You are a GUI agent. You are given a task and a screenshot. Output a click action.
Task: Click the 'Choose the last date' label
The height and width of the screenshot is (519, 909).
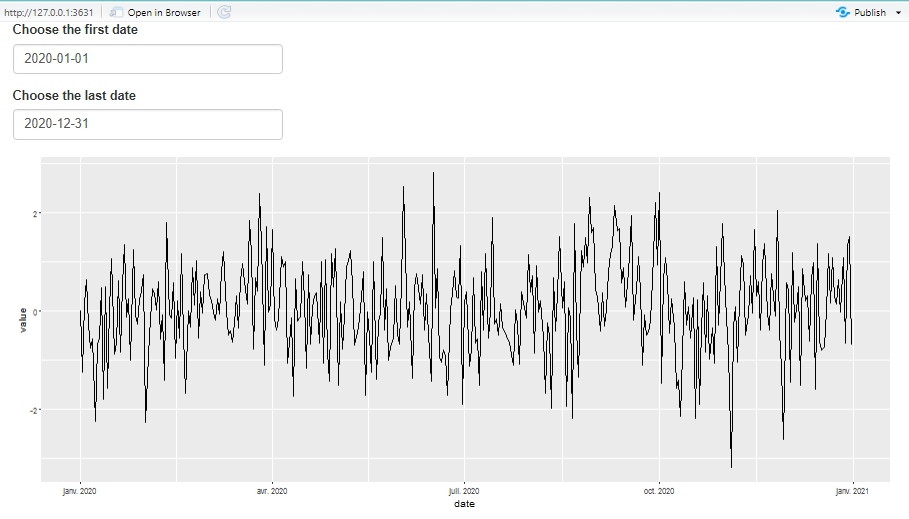pos(74,96)
